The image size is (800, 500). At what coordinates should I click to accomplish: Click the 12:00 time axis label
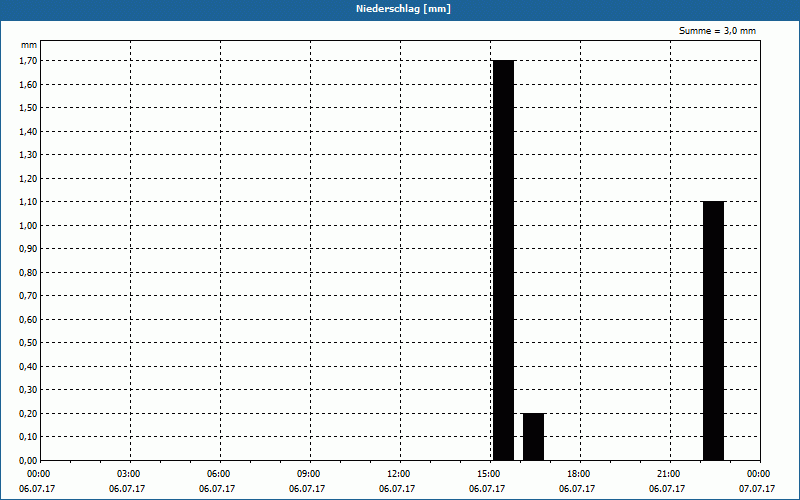click(x=398, y=474)
